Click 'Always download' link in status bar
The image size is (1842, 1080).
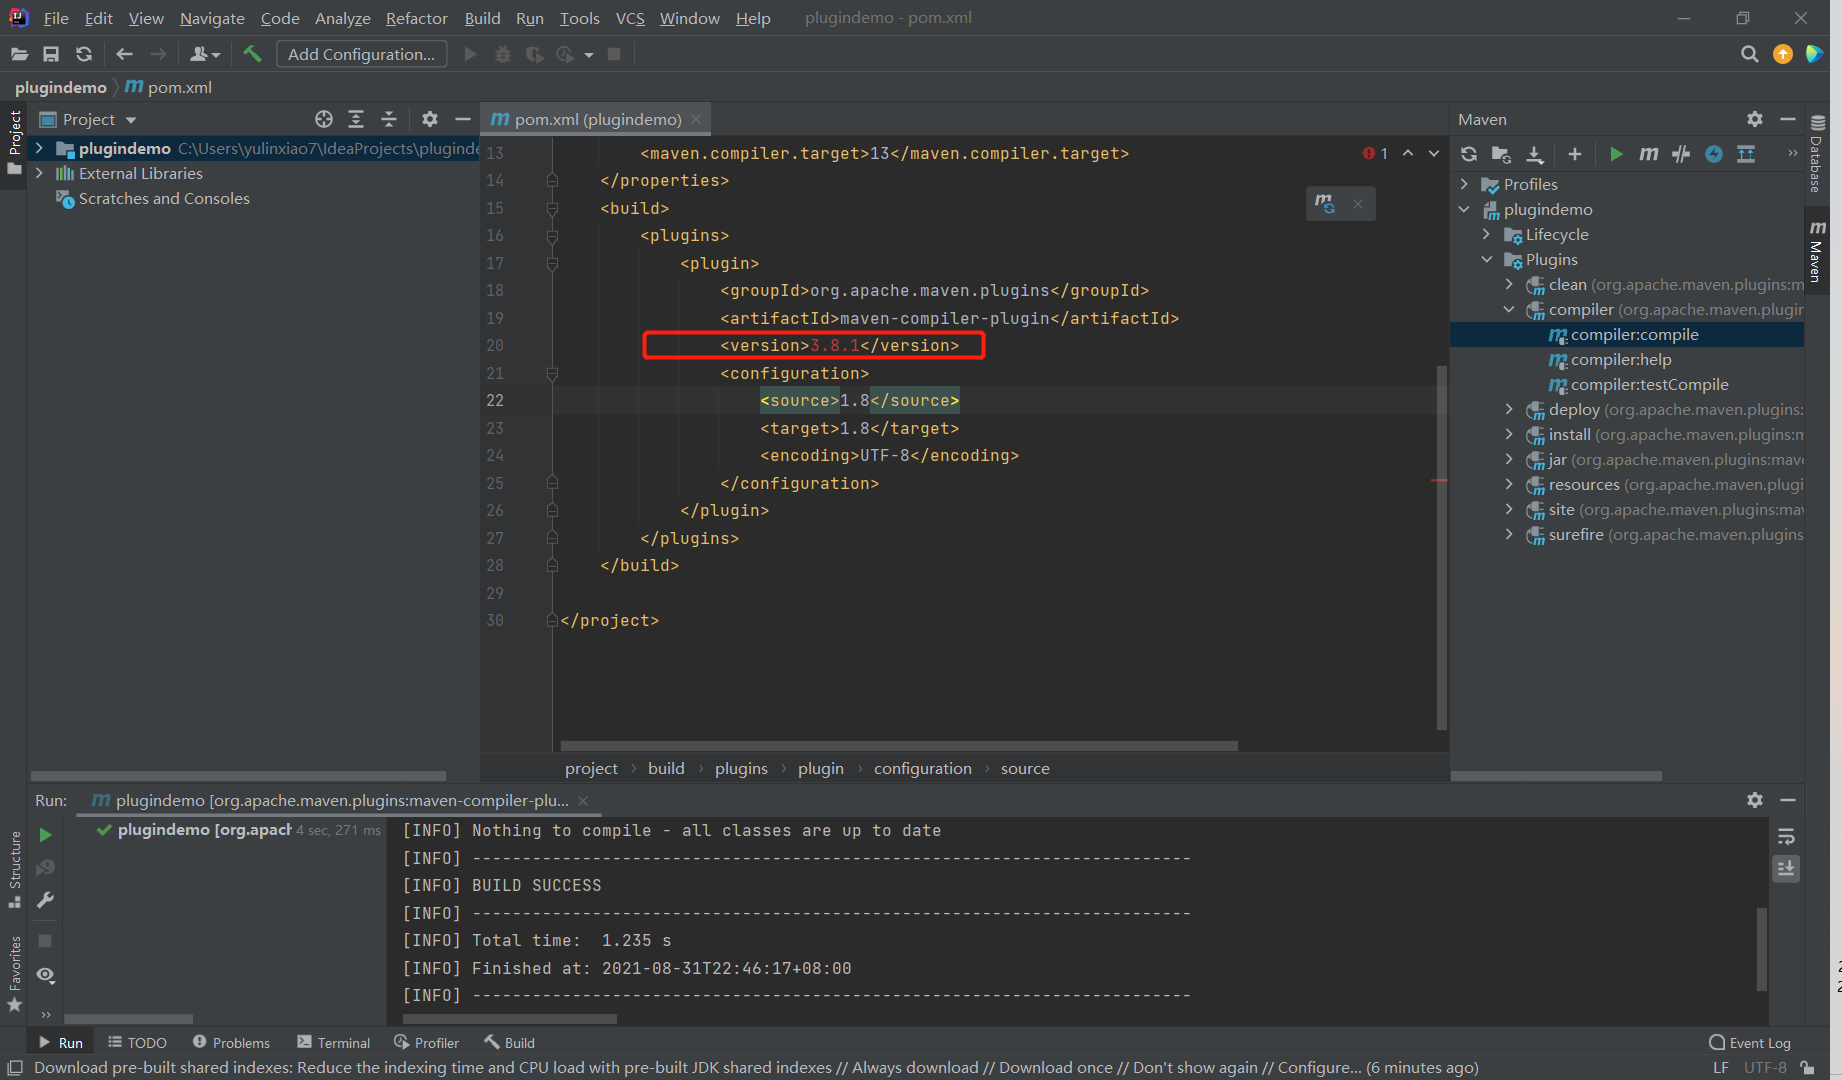click(915, 1067)
